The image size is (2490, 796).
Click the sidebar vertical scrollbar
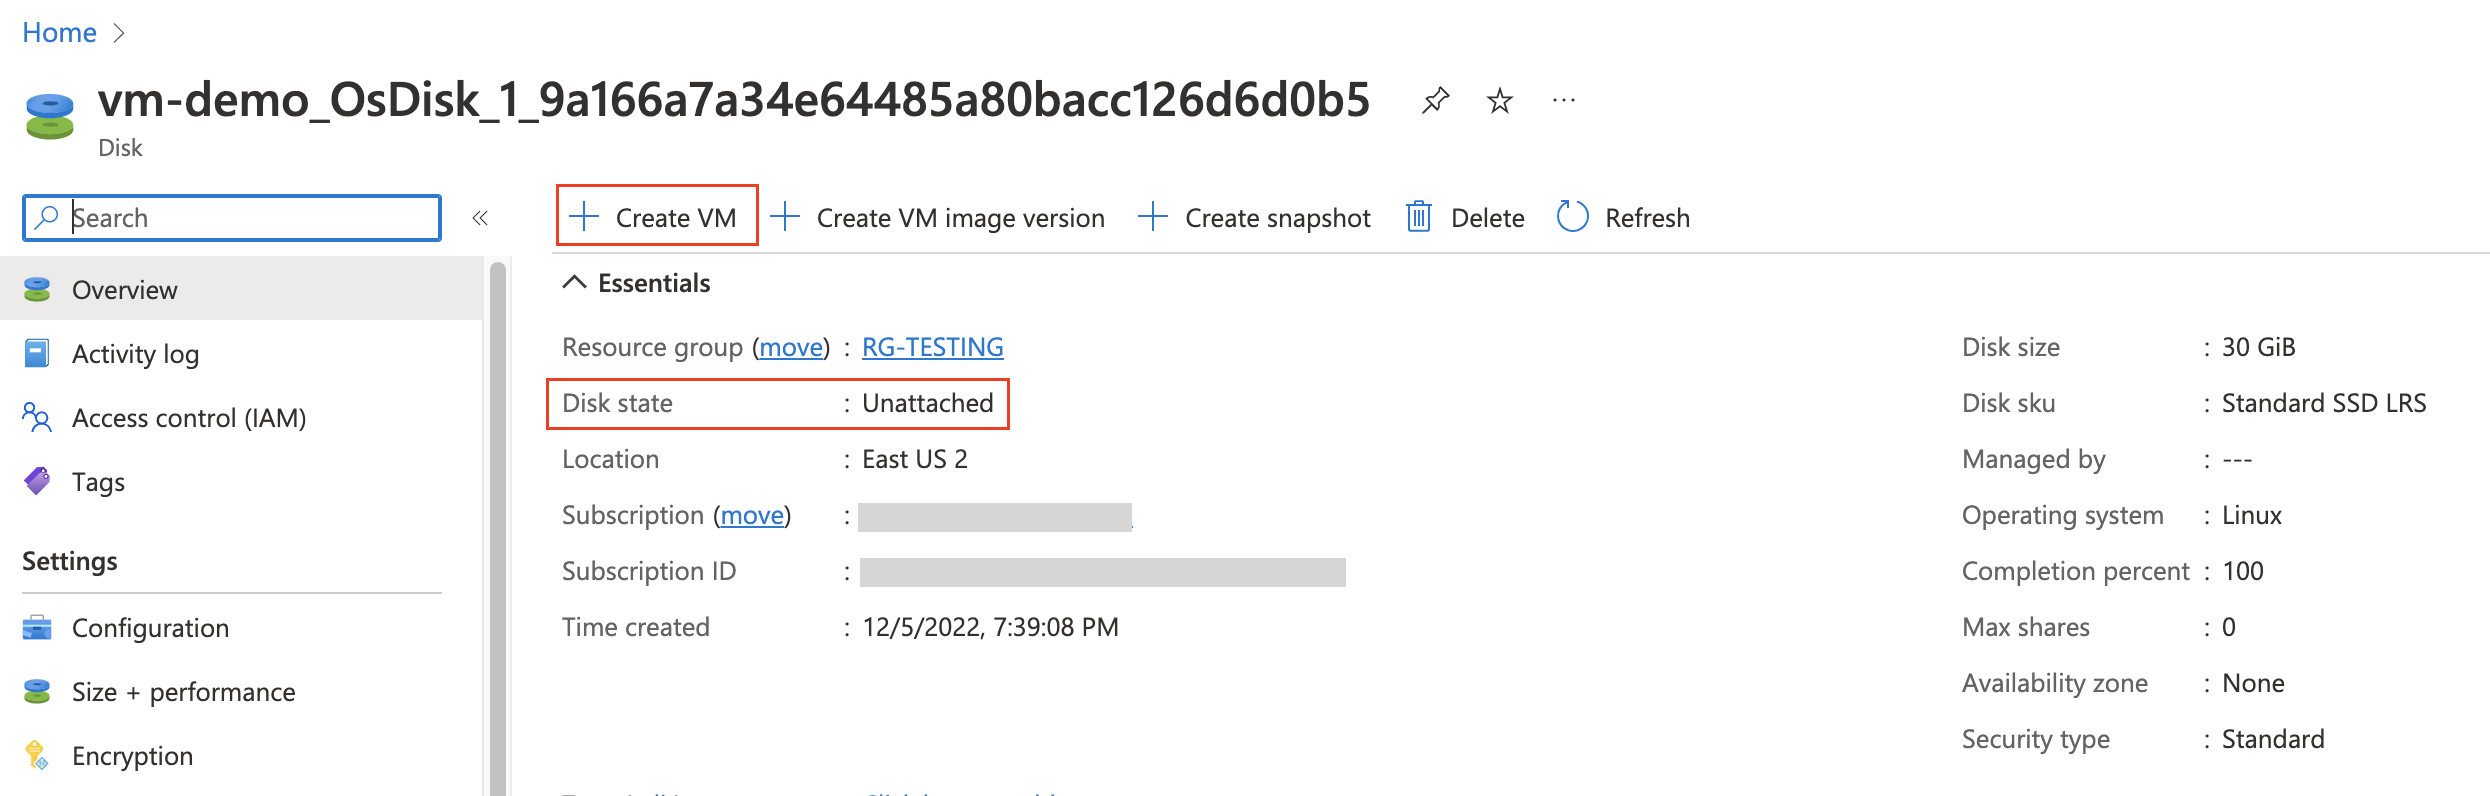497,520
